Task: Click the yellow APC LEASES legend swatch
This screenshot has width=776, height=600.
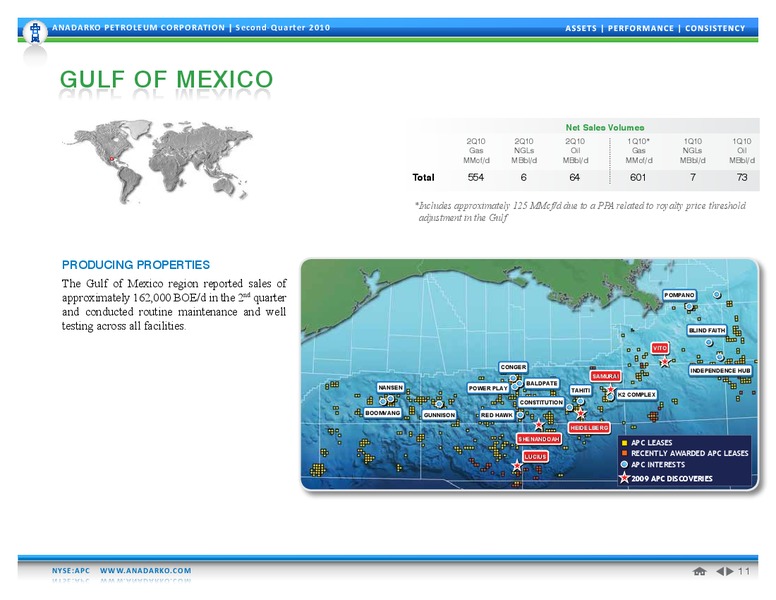Action: pyautogui.click(x=625, y=443)
